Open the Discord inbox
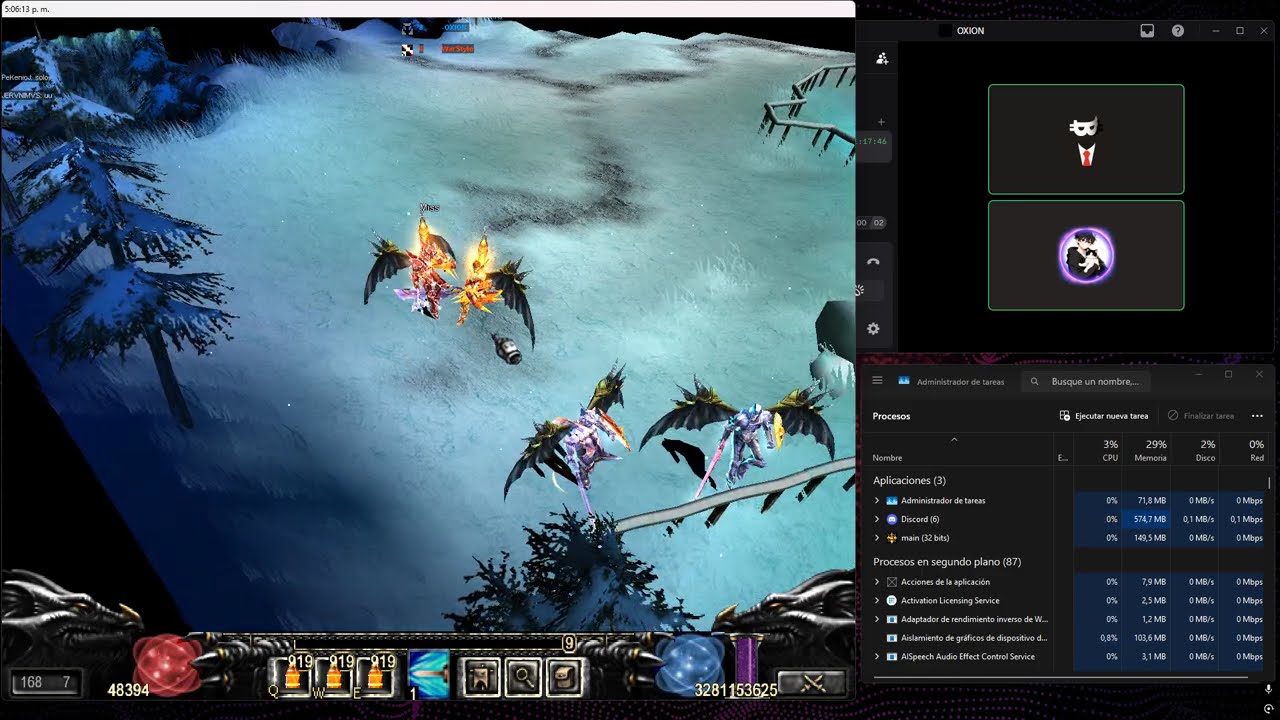 (x=1147, y=31)
